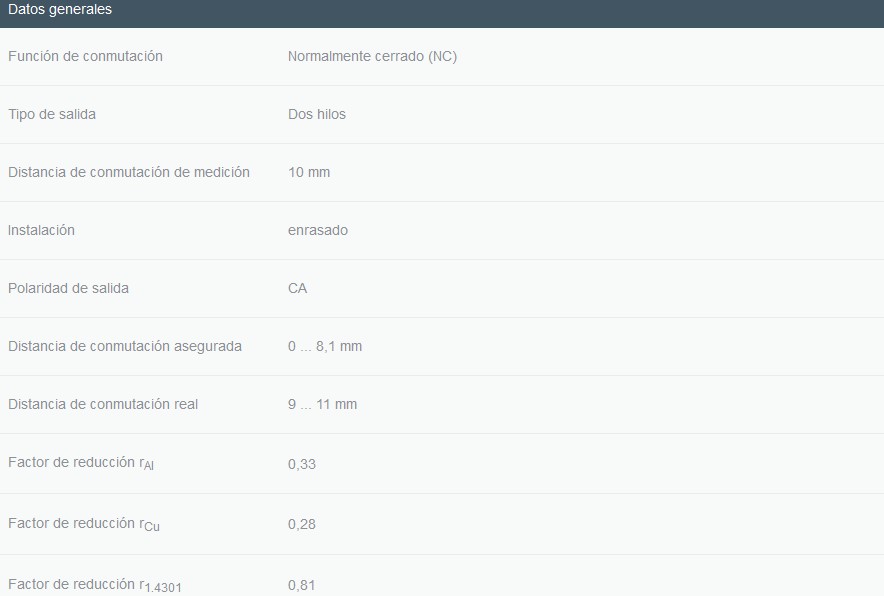Click the value 'Normalmente cerrado (NC)'

point(372,56)
